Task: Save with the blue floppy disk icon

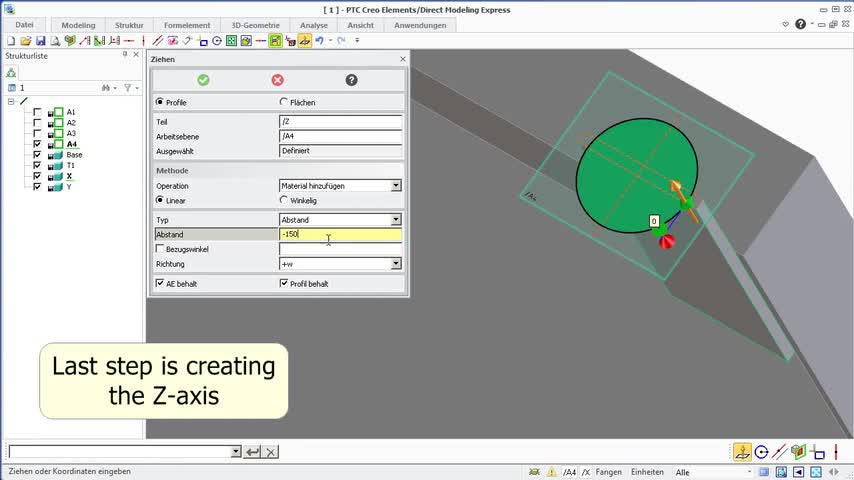Action: [40, 41]
